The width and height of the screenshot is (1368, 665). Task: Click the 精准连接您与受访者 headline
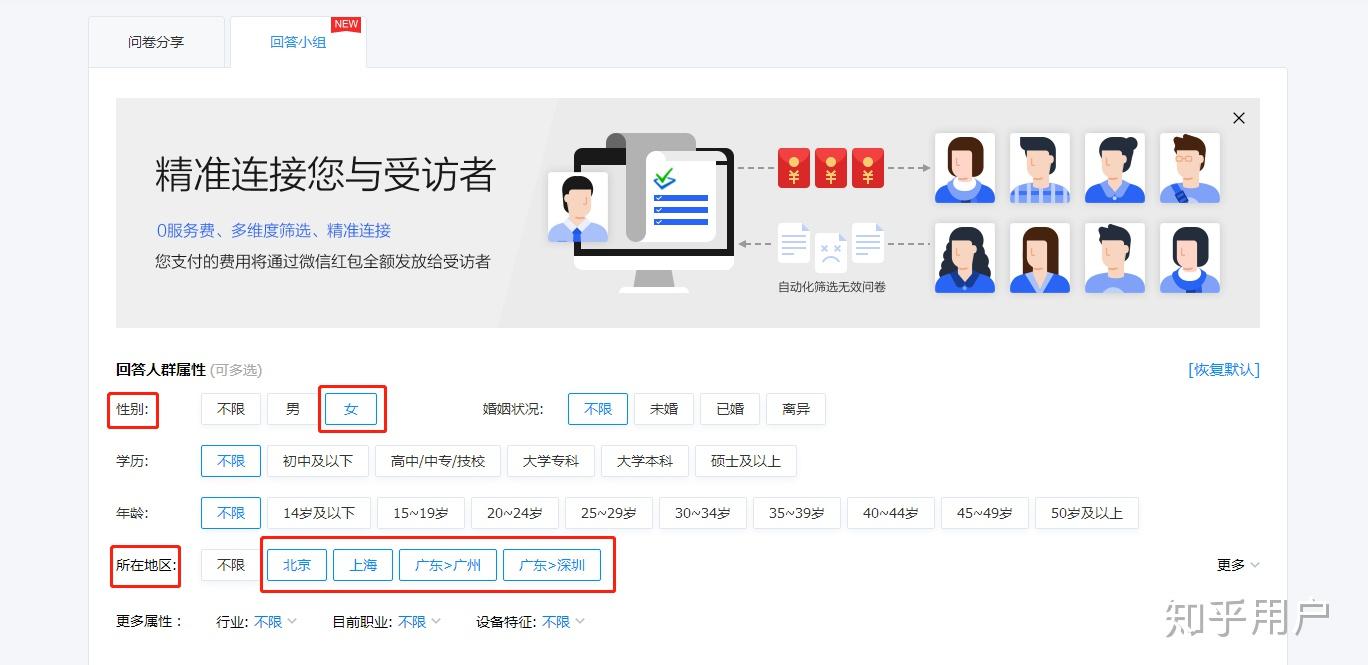[326, 174]
